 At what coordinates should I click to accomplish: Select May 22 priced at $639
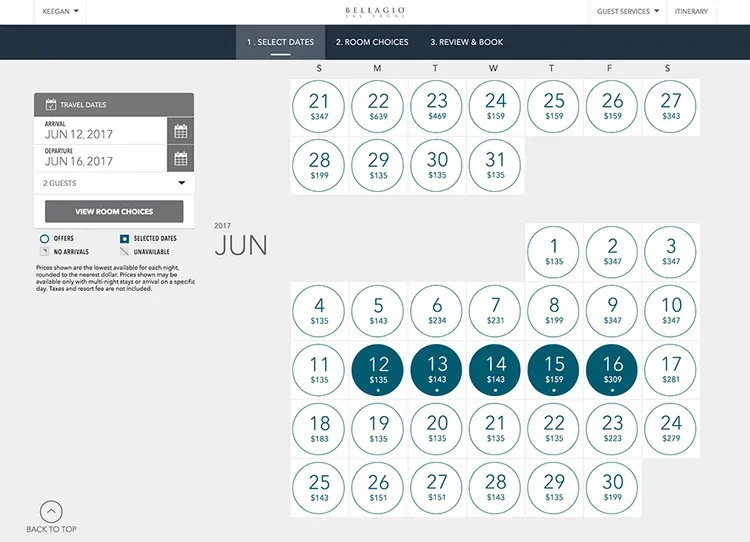coord(377,107)
